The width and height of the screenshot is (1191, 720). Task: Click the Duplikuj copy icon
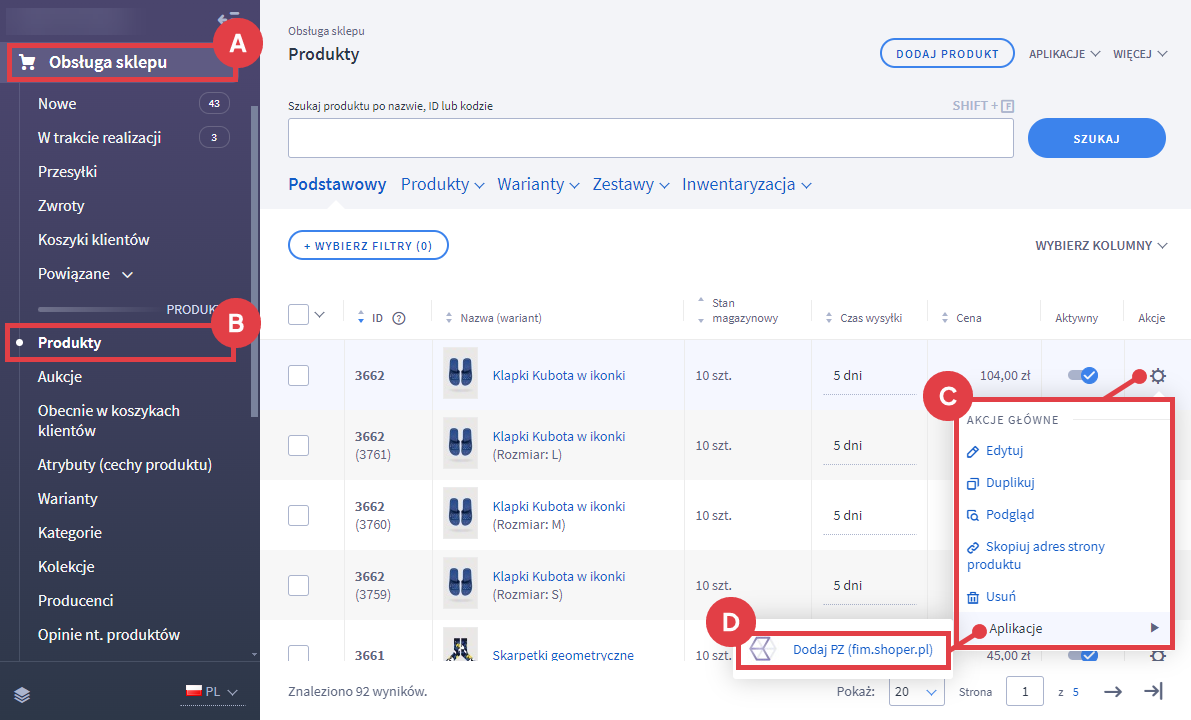click(973, 483)
